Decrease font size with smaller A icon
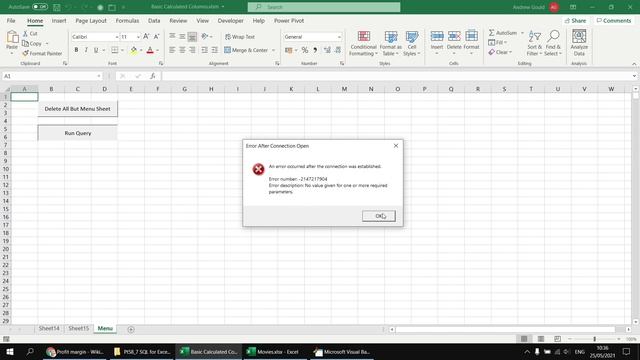The image size is (640, 360). click(x=156, y=37)
